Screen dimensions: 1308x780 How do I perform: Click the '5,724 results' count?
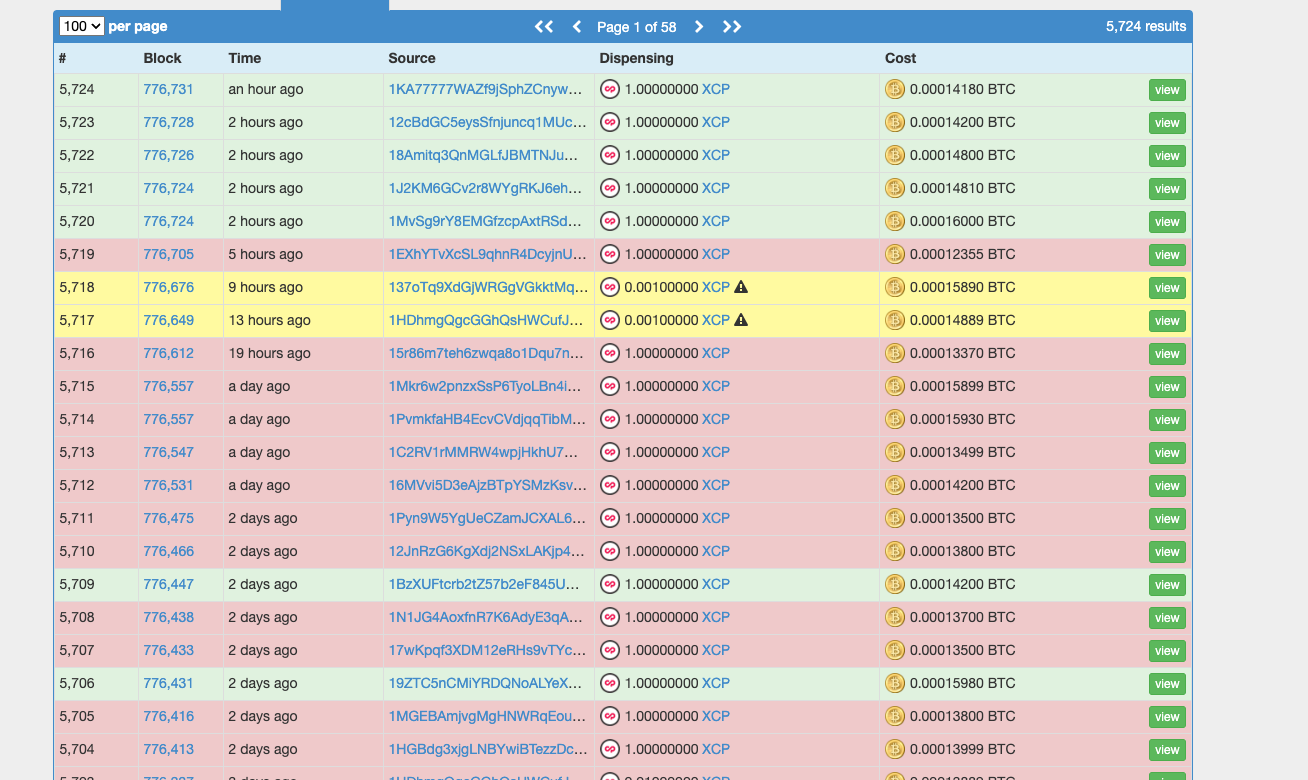click(x=1146, y=26)
